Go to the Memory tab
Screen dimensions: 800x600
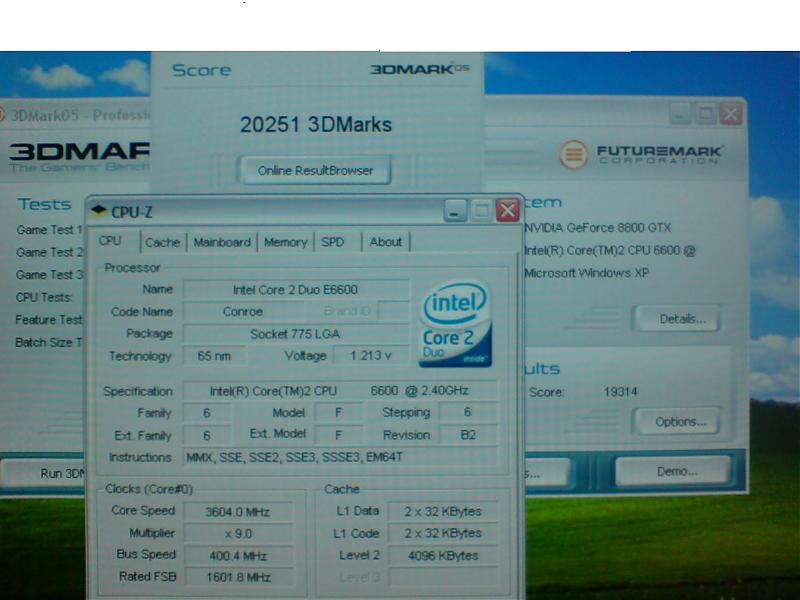[x=285, y=242]
